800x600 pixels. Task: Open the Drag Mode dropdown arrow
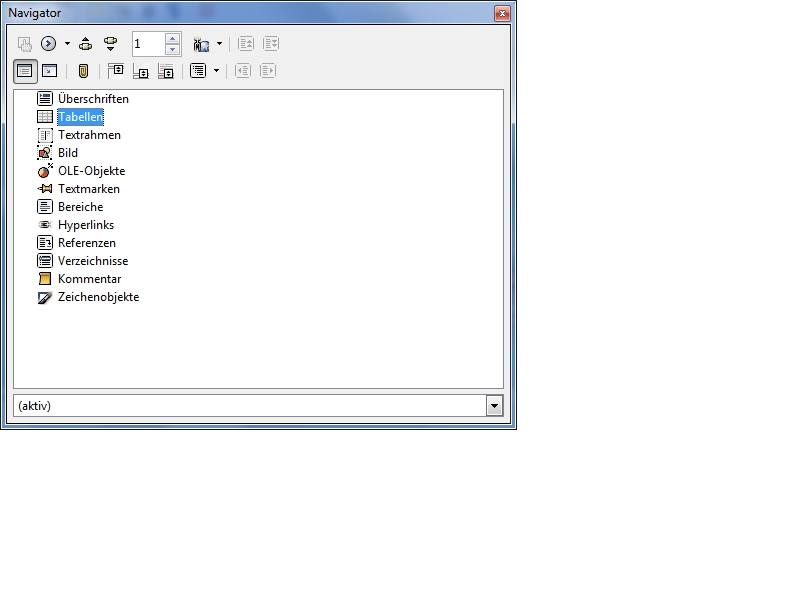click(x=219, y=44)
